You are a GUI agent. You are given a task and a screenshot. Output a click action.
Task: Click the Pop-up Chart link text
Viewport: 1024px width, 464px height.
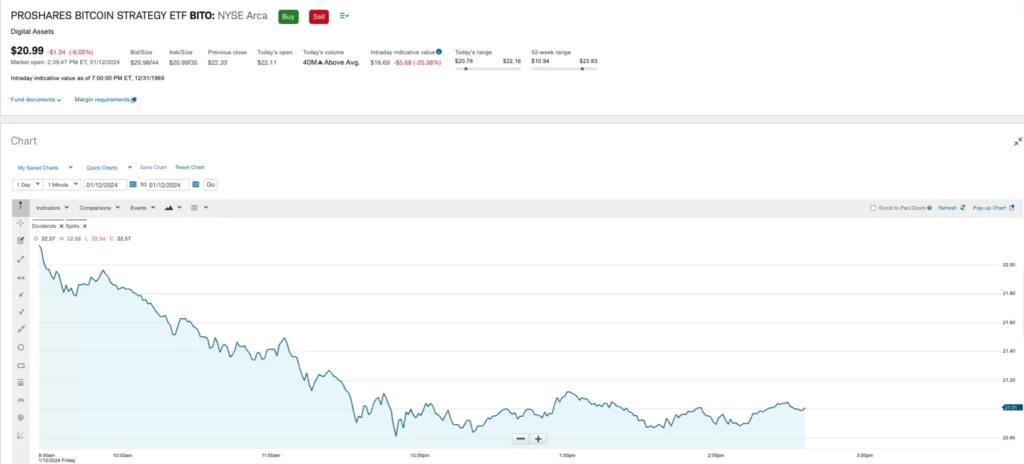click(x=989, y=208)
